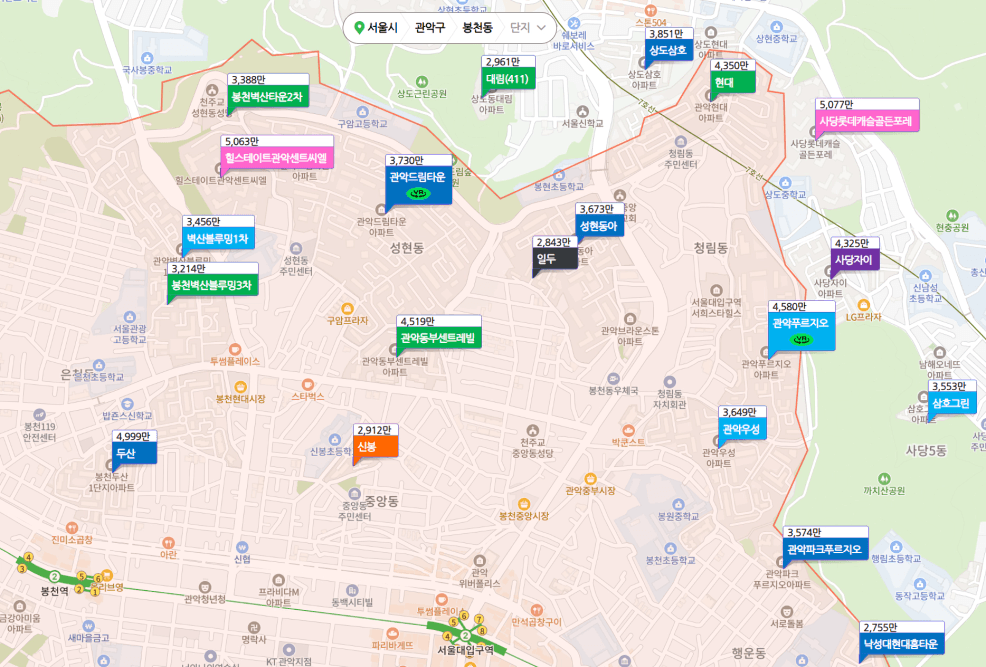Click the 서울대입구역 서희스타힐스 building icon
Screen dimensions: 986x667
[716, 290]
